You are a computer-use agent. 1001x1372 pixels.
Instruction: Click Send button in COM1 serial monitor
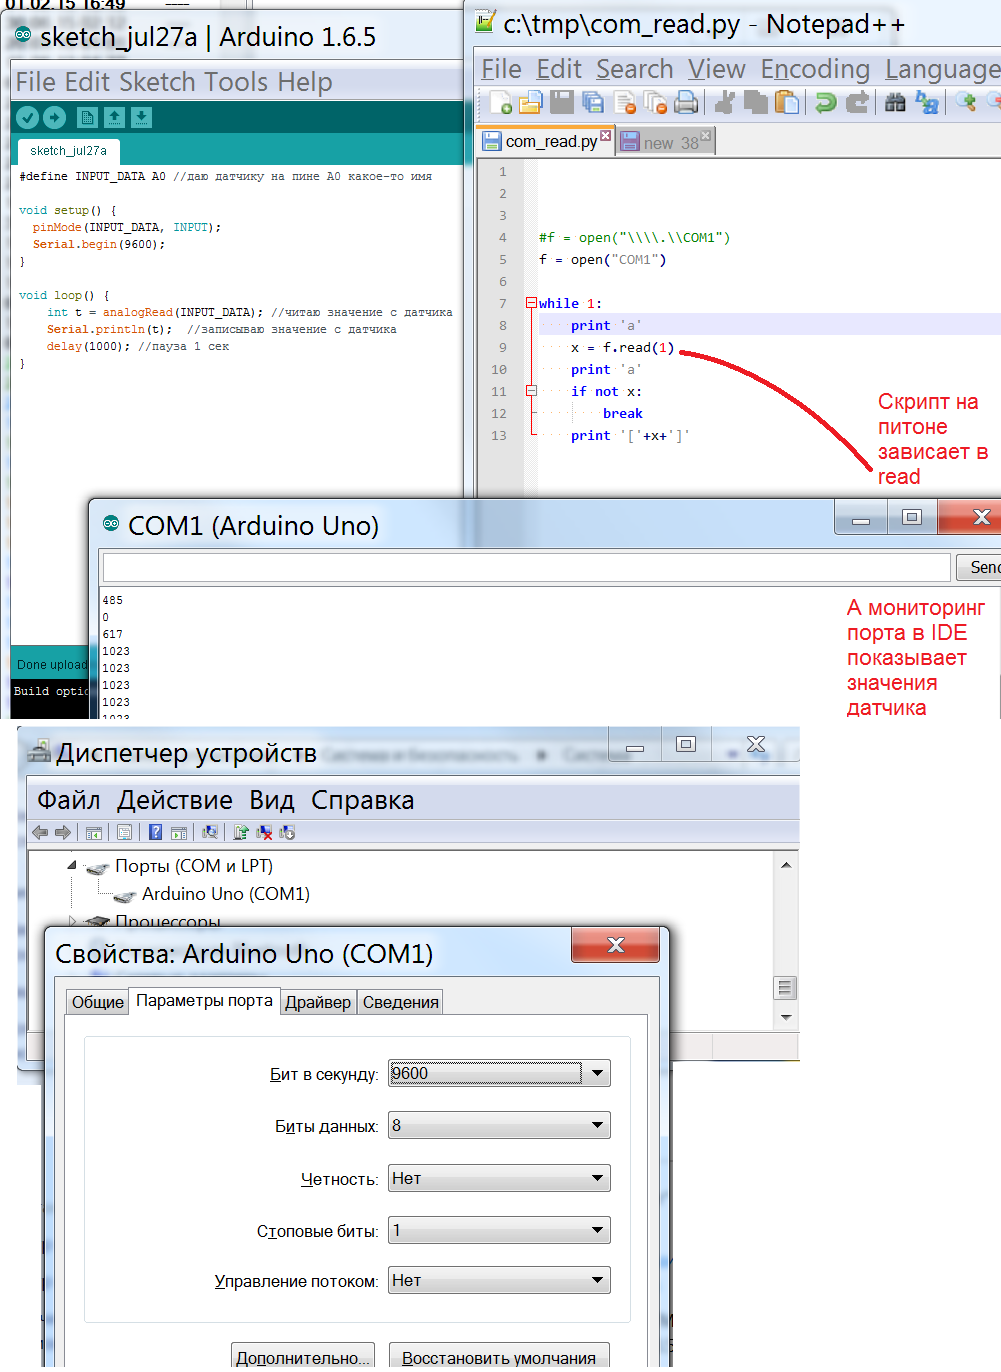[x=979, y=567]
